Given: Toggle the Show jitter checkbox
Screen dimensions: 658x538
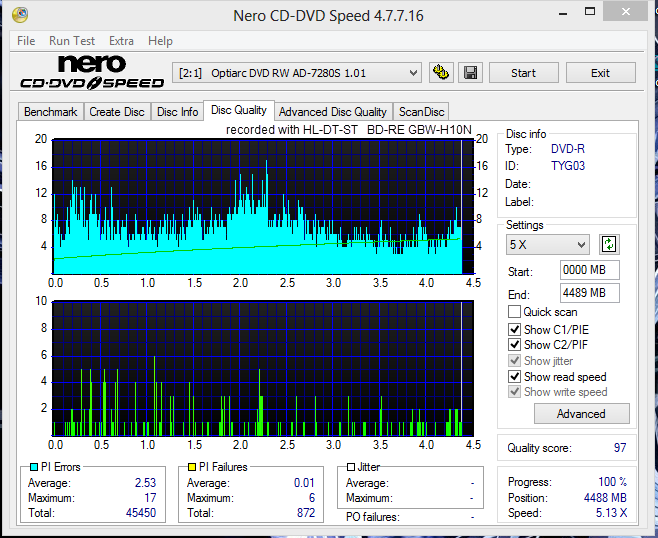Looking at the screenshot, I should click(514, 360).
